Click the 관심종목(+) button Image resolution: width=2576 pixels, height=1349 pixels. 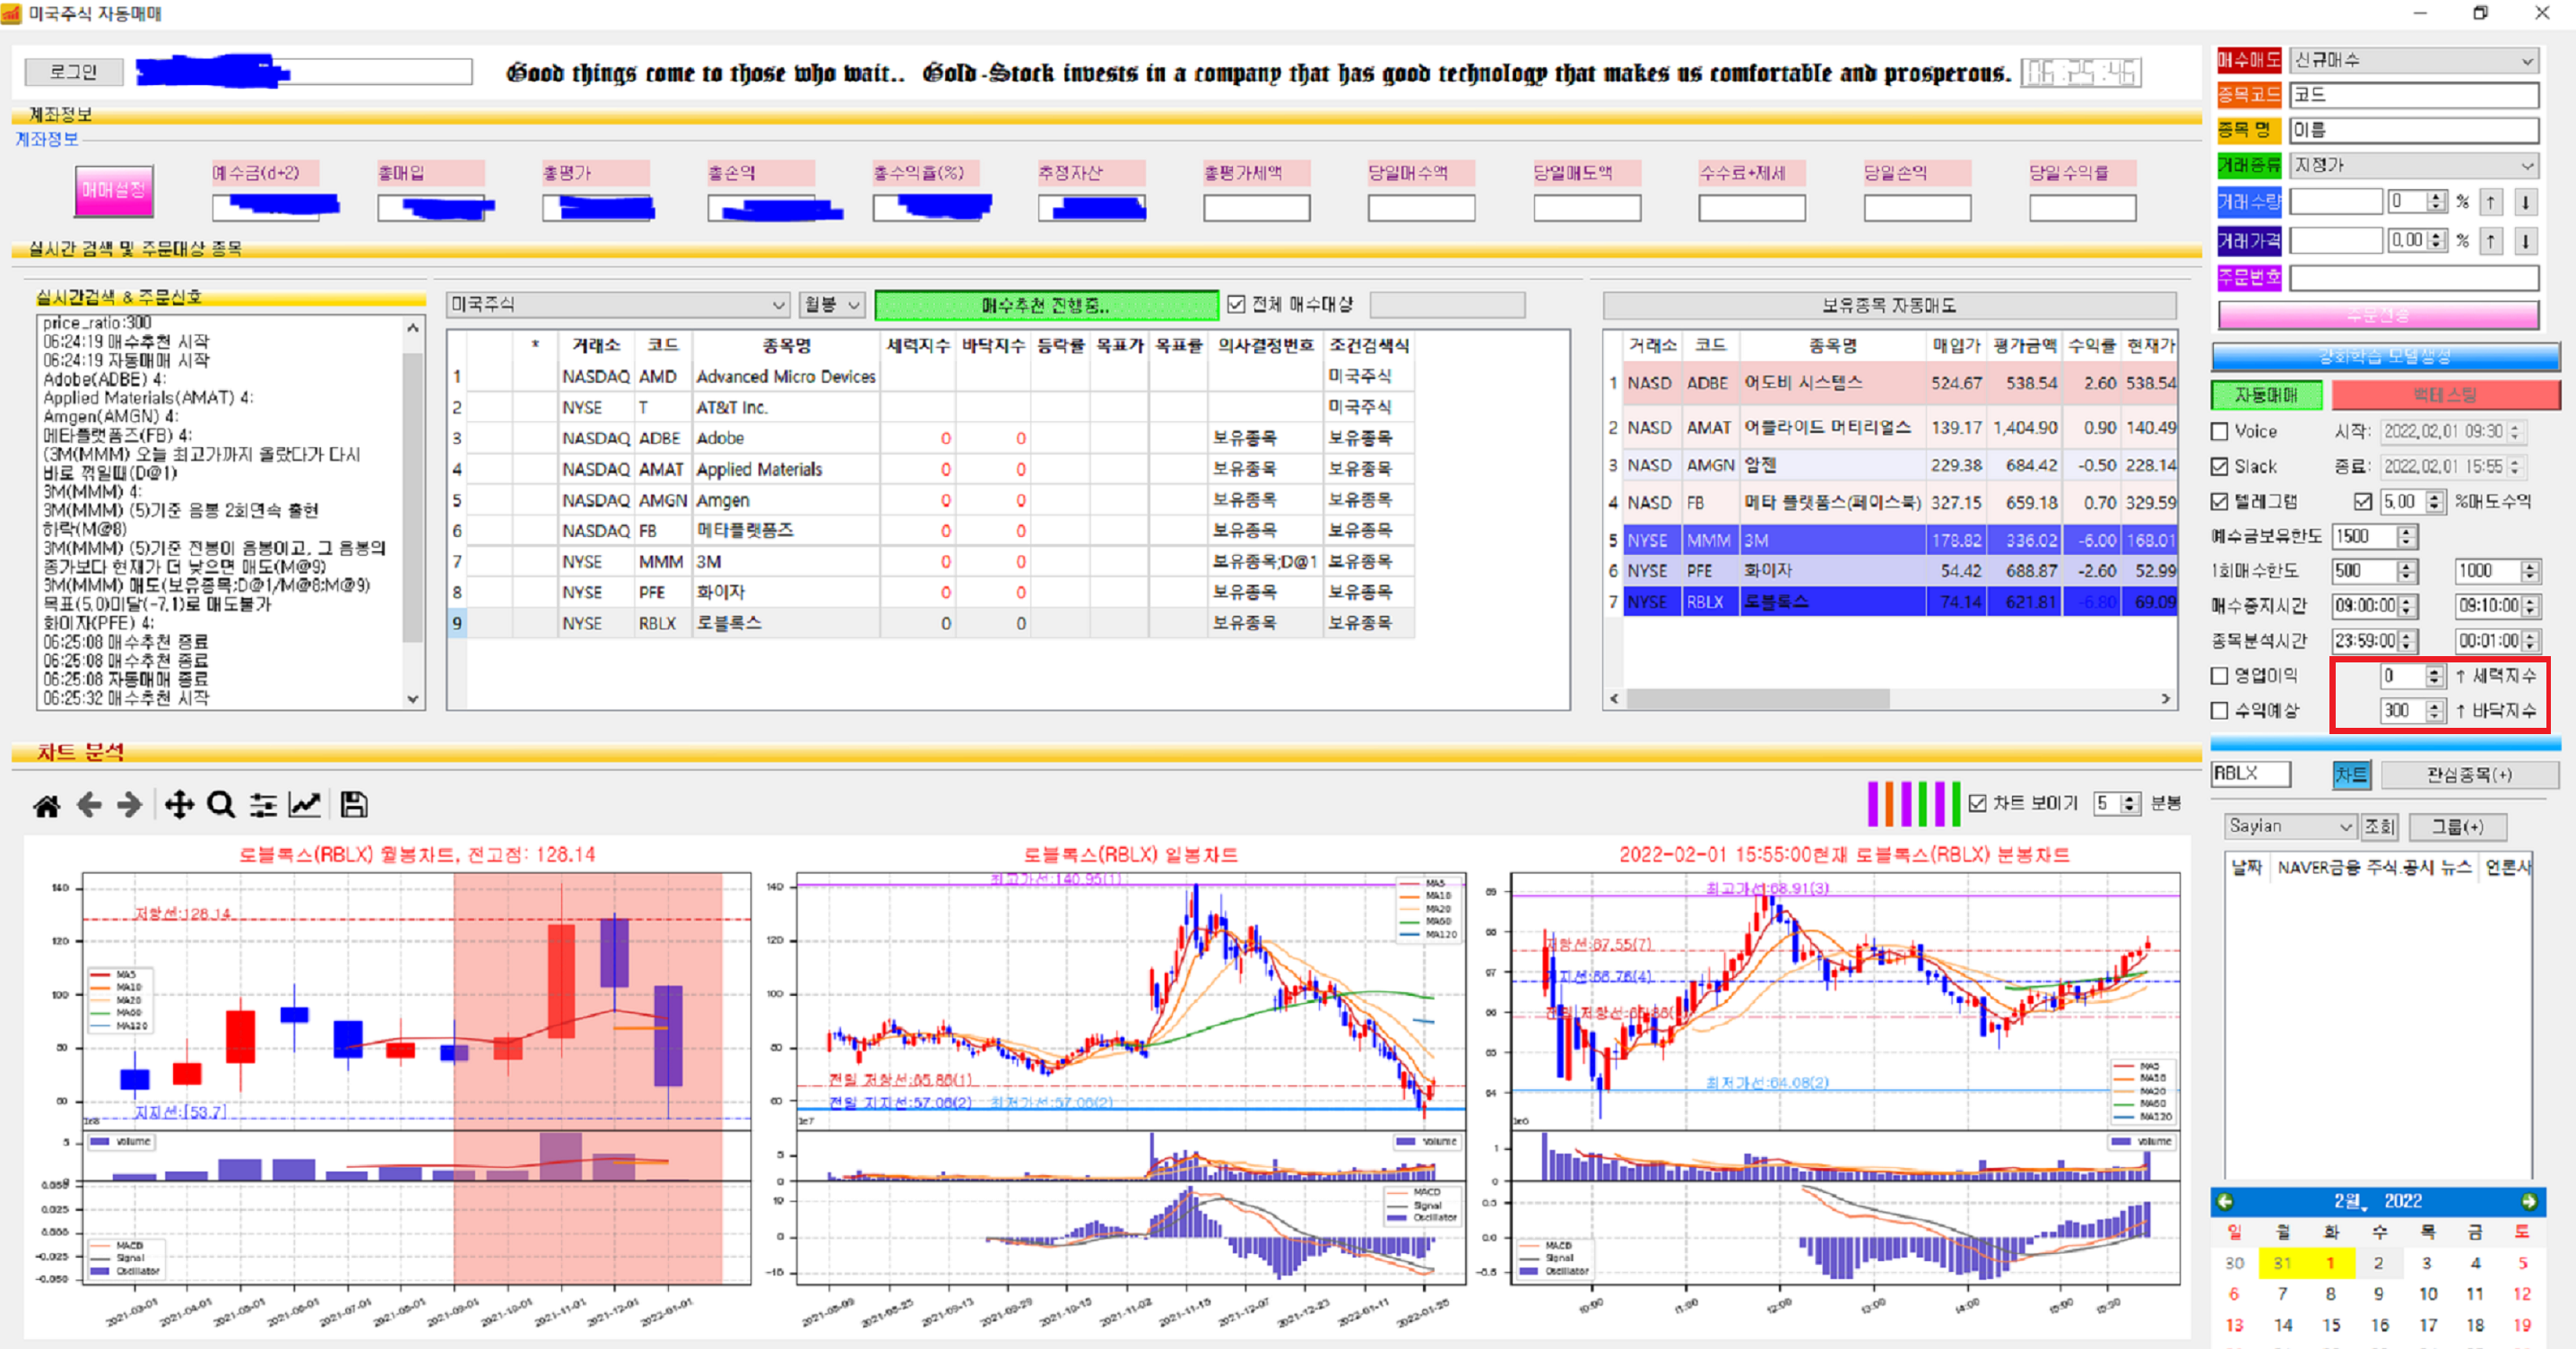2469,774
